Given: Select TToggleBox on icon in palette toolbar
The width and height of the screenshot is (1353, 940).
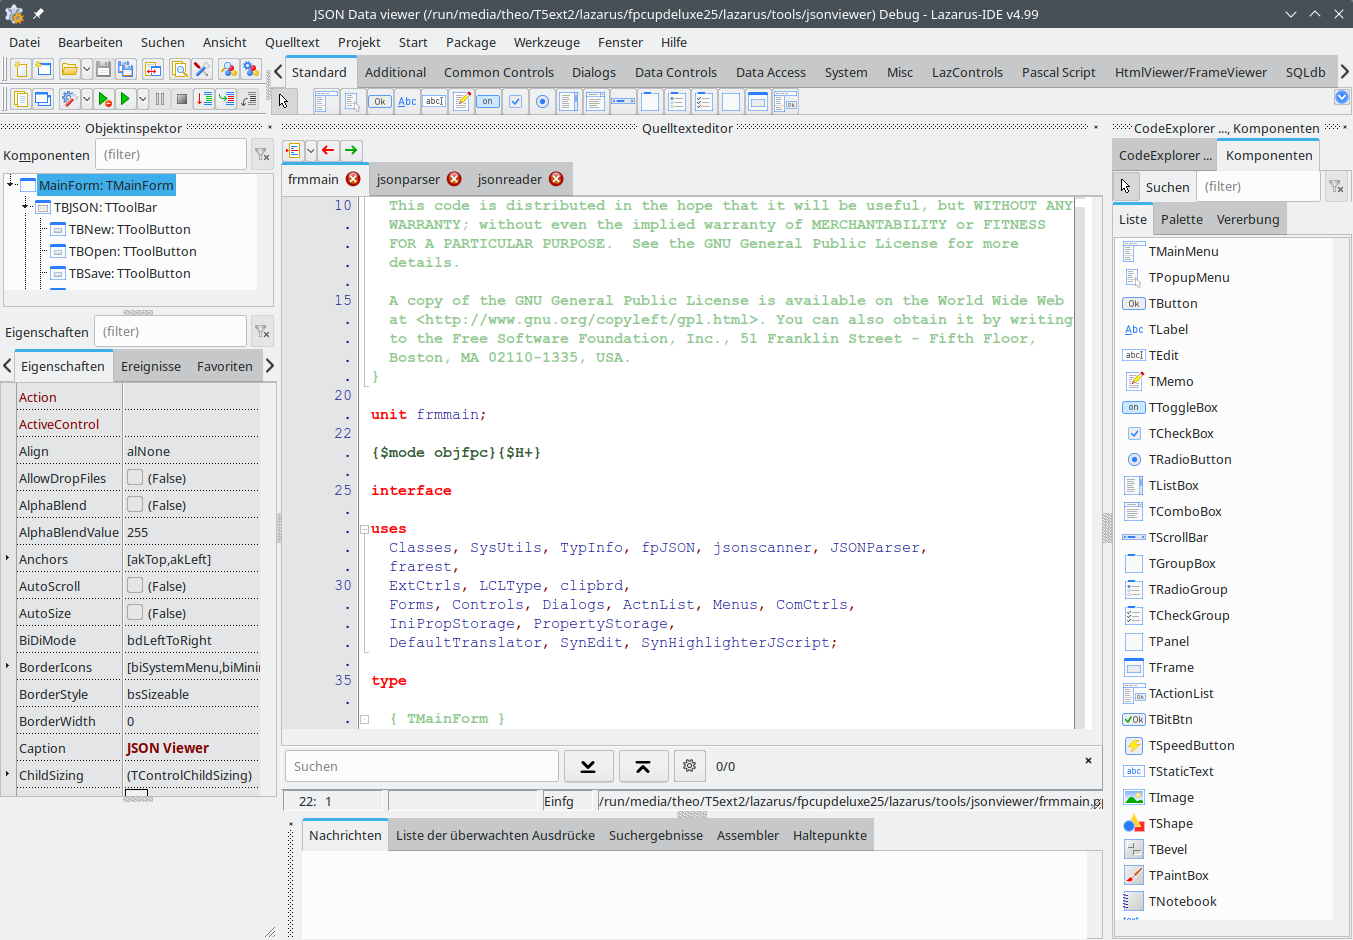Looking at the screenshot, I should click(x=488, y=101).
